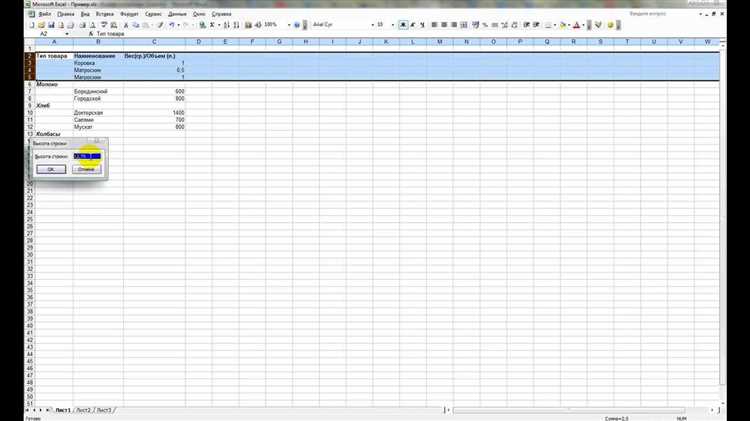Click the Наименование header cell
Screen dimensions: 750x421
pos(98,56)
